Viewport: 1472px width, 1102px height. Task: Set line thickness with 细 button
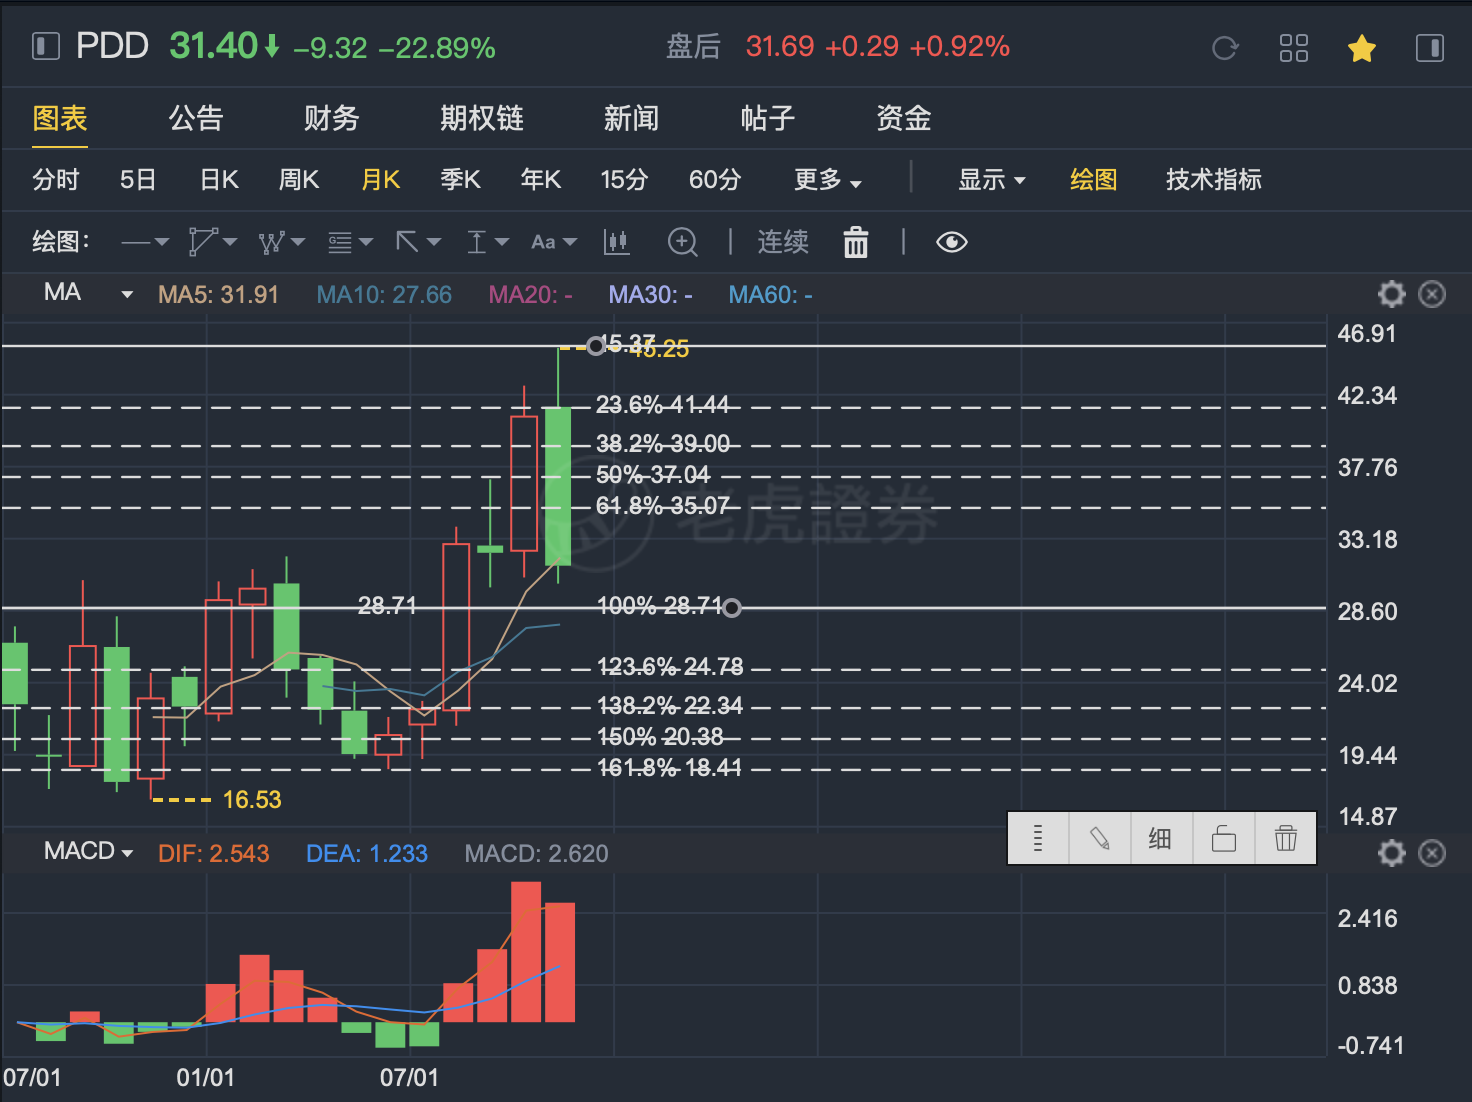[x=1161, y=838]
